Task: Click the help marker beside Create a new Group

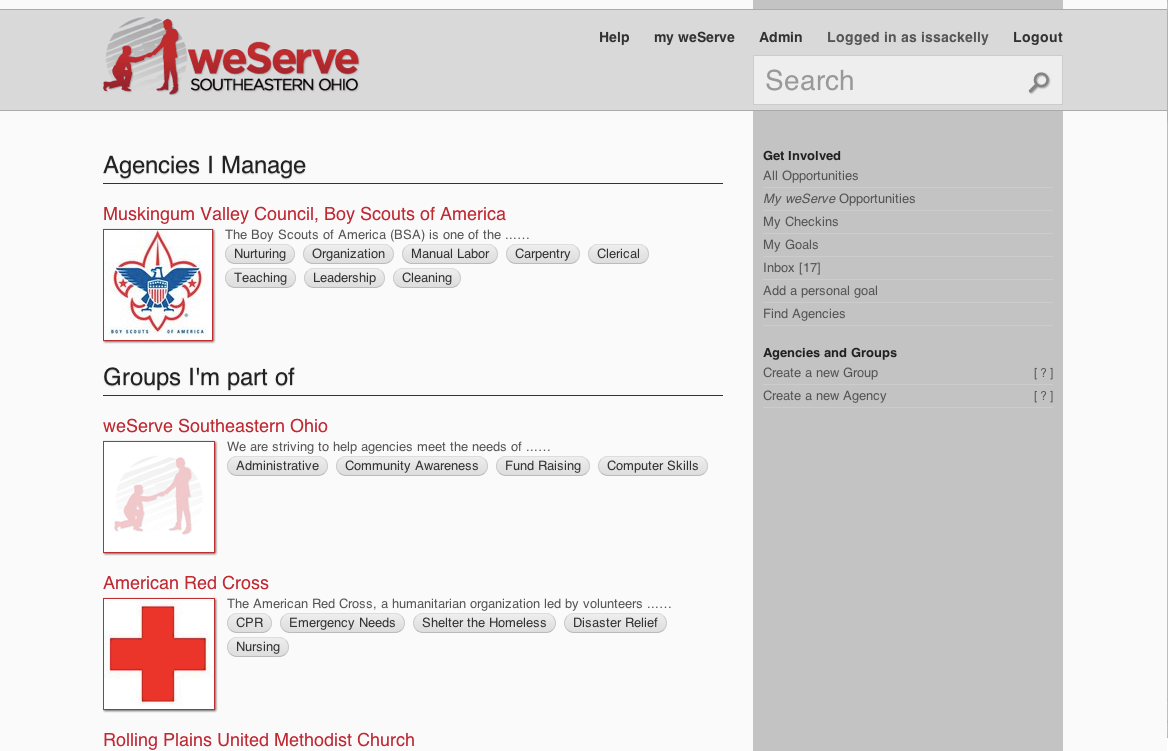Action: 1043,373
